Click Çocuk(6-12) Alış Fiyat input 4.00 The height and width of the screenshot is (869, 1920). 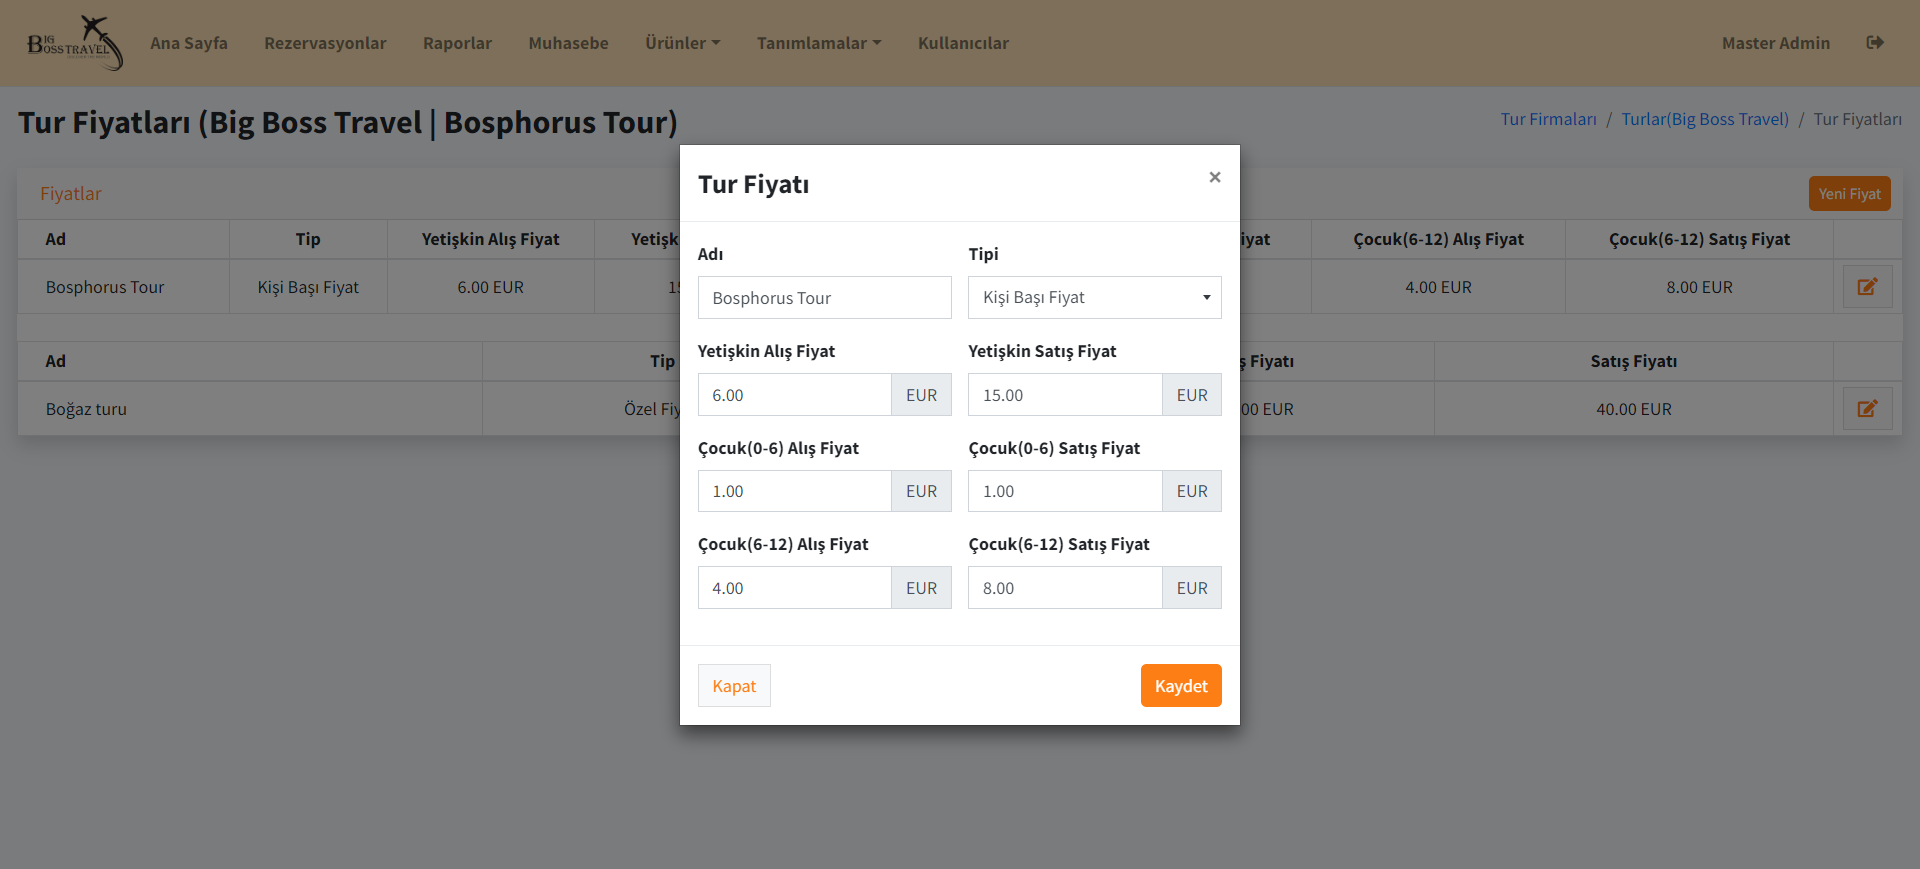click(x=795, y=588)
